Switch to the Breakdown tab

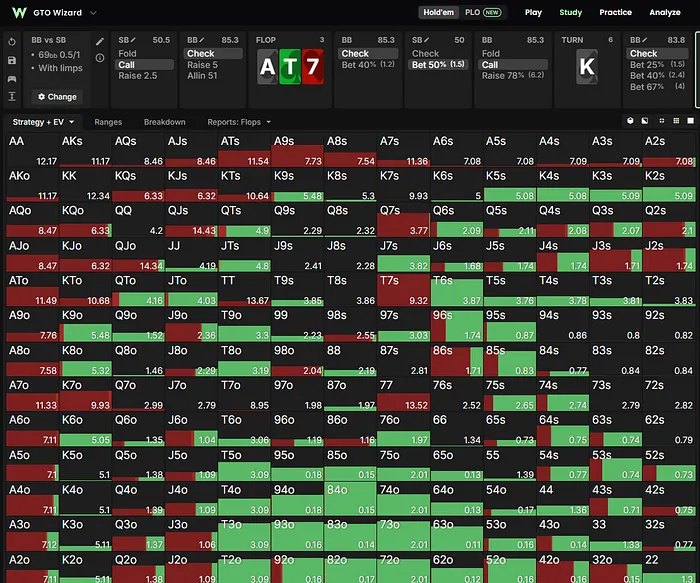164,122
